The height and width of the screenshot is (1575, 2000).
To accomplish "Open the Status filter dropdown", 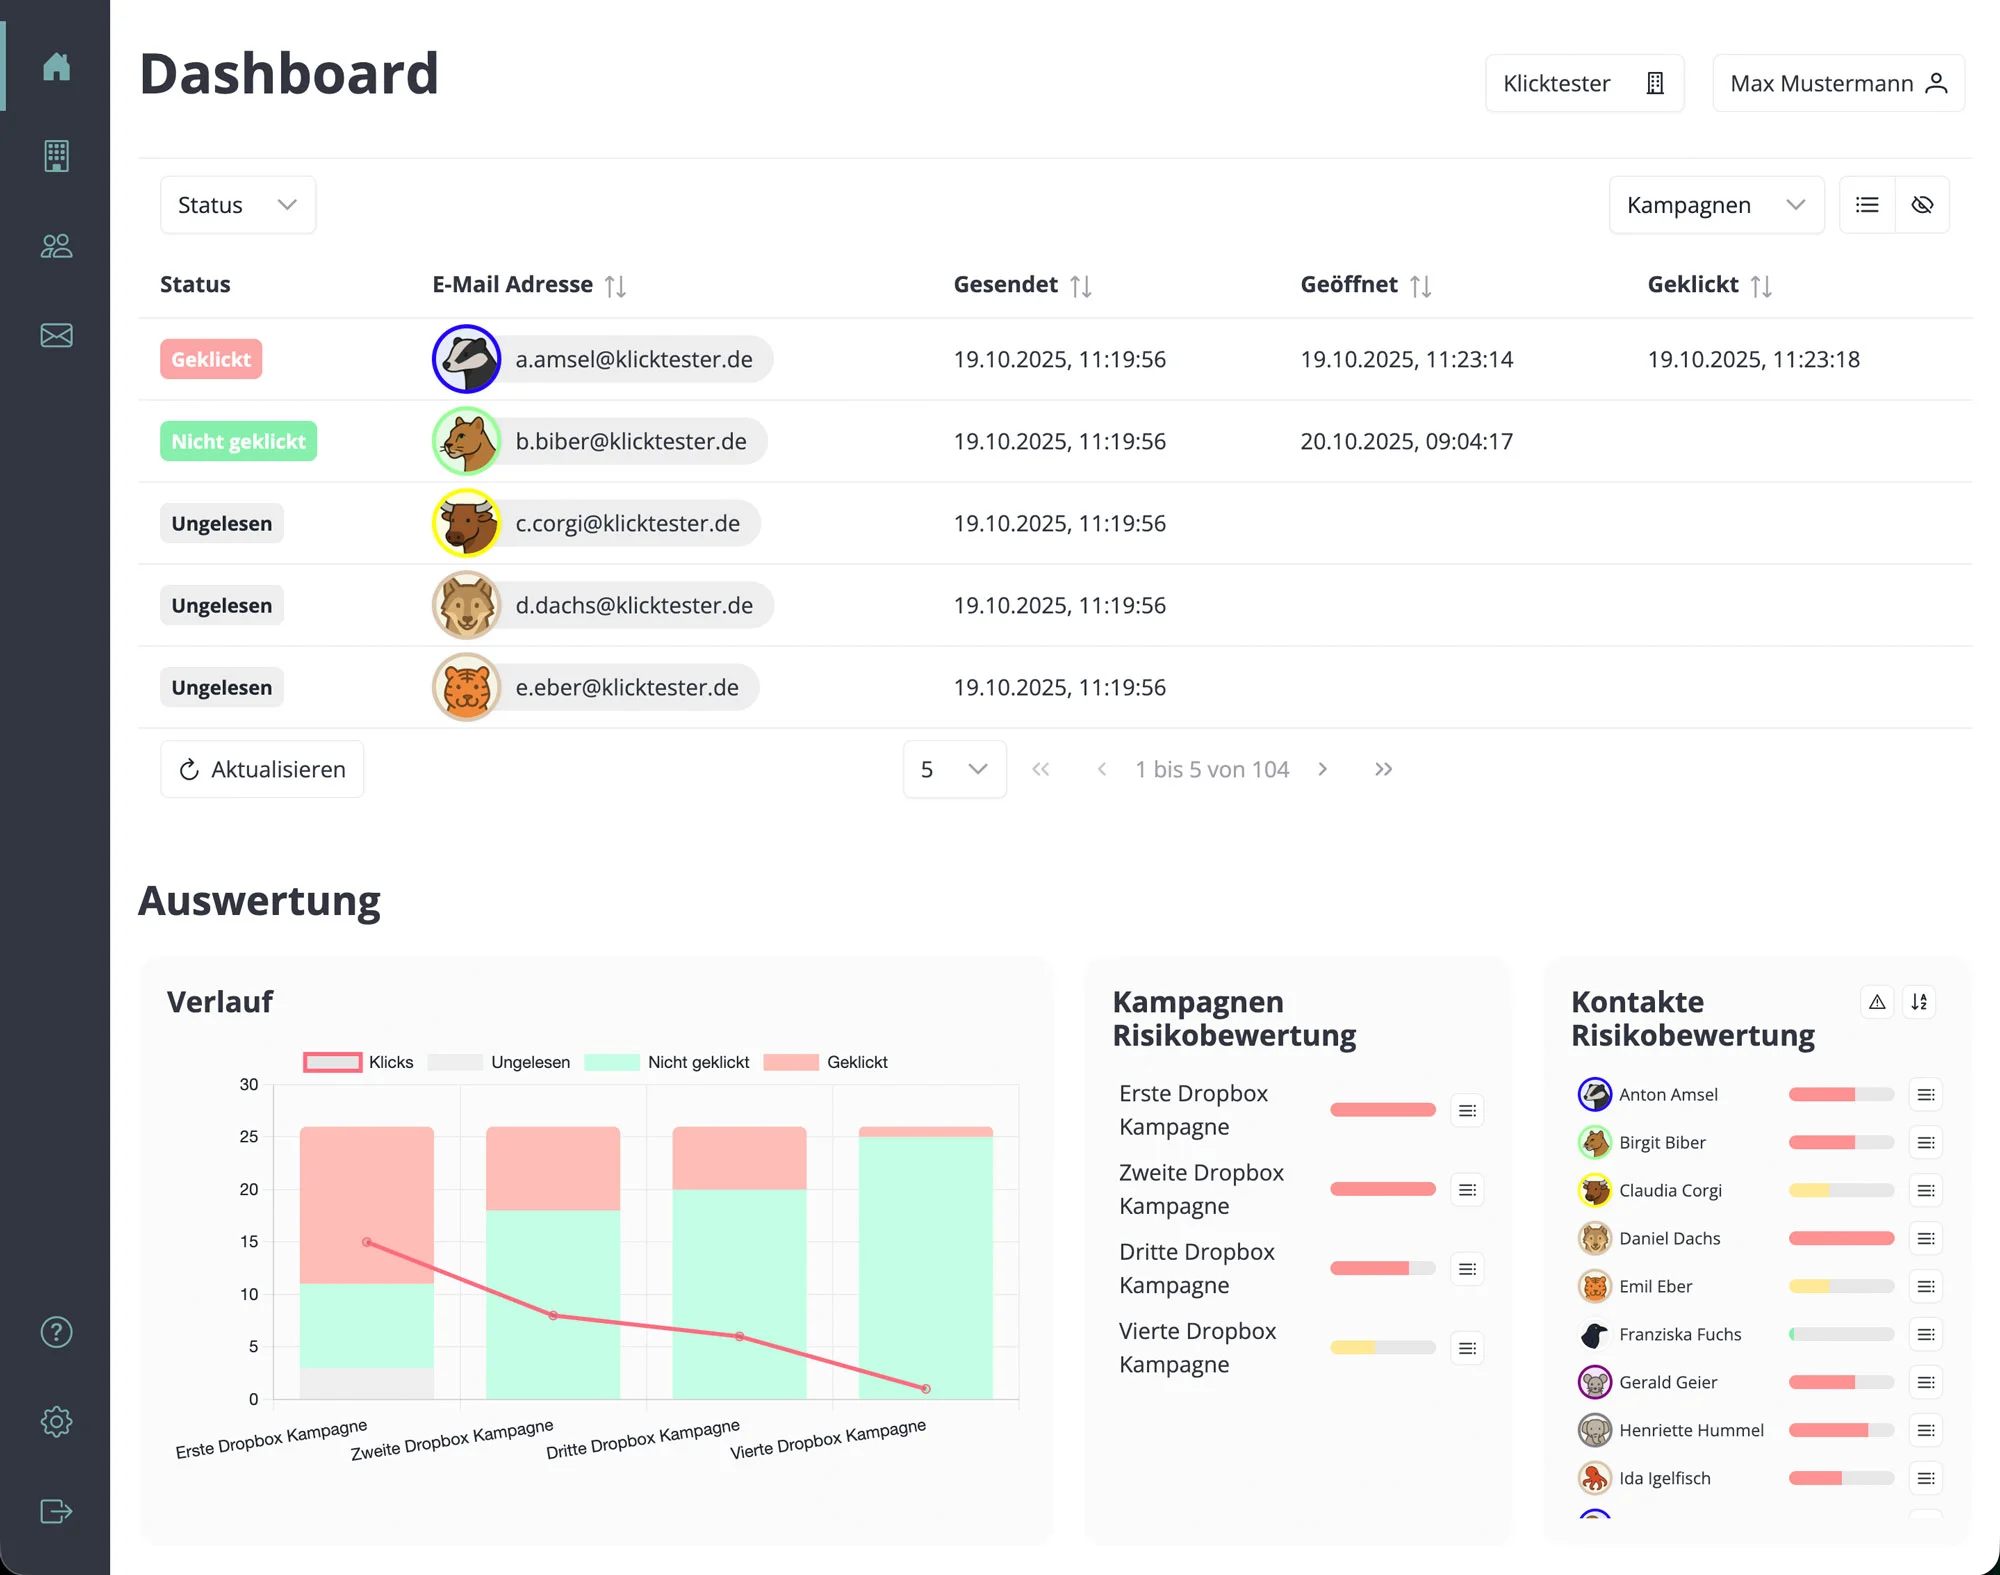I will 237,204.
